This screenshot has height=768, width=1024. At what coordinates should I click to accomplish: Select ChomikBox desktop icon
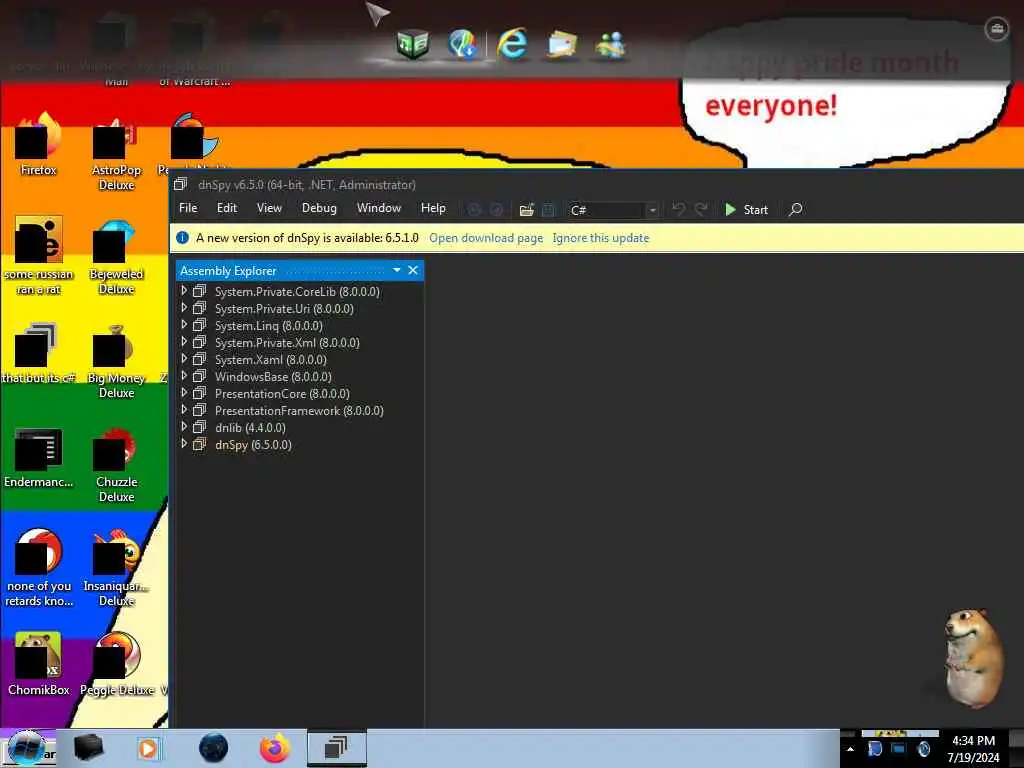pos(38,665)
